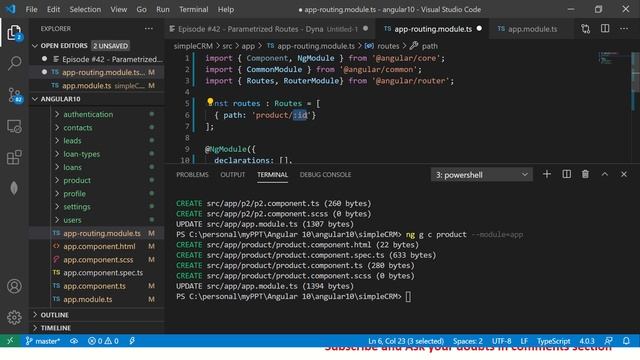The height and width of the screenshot is (360, 640).
Task: Collapse the ANGULAR10 folder section
Action: point(97,99)
